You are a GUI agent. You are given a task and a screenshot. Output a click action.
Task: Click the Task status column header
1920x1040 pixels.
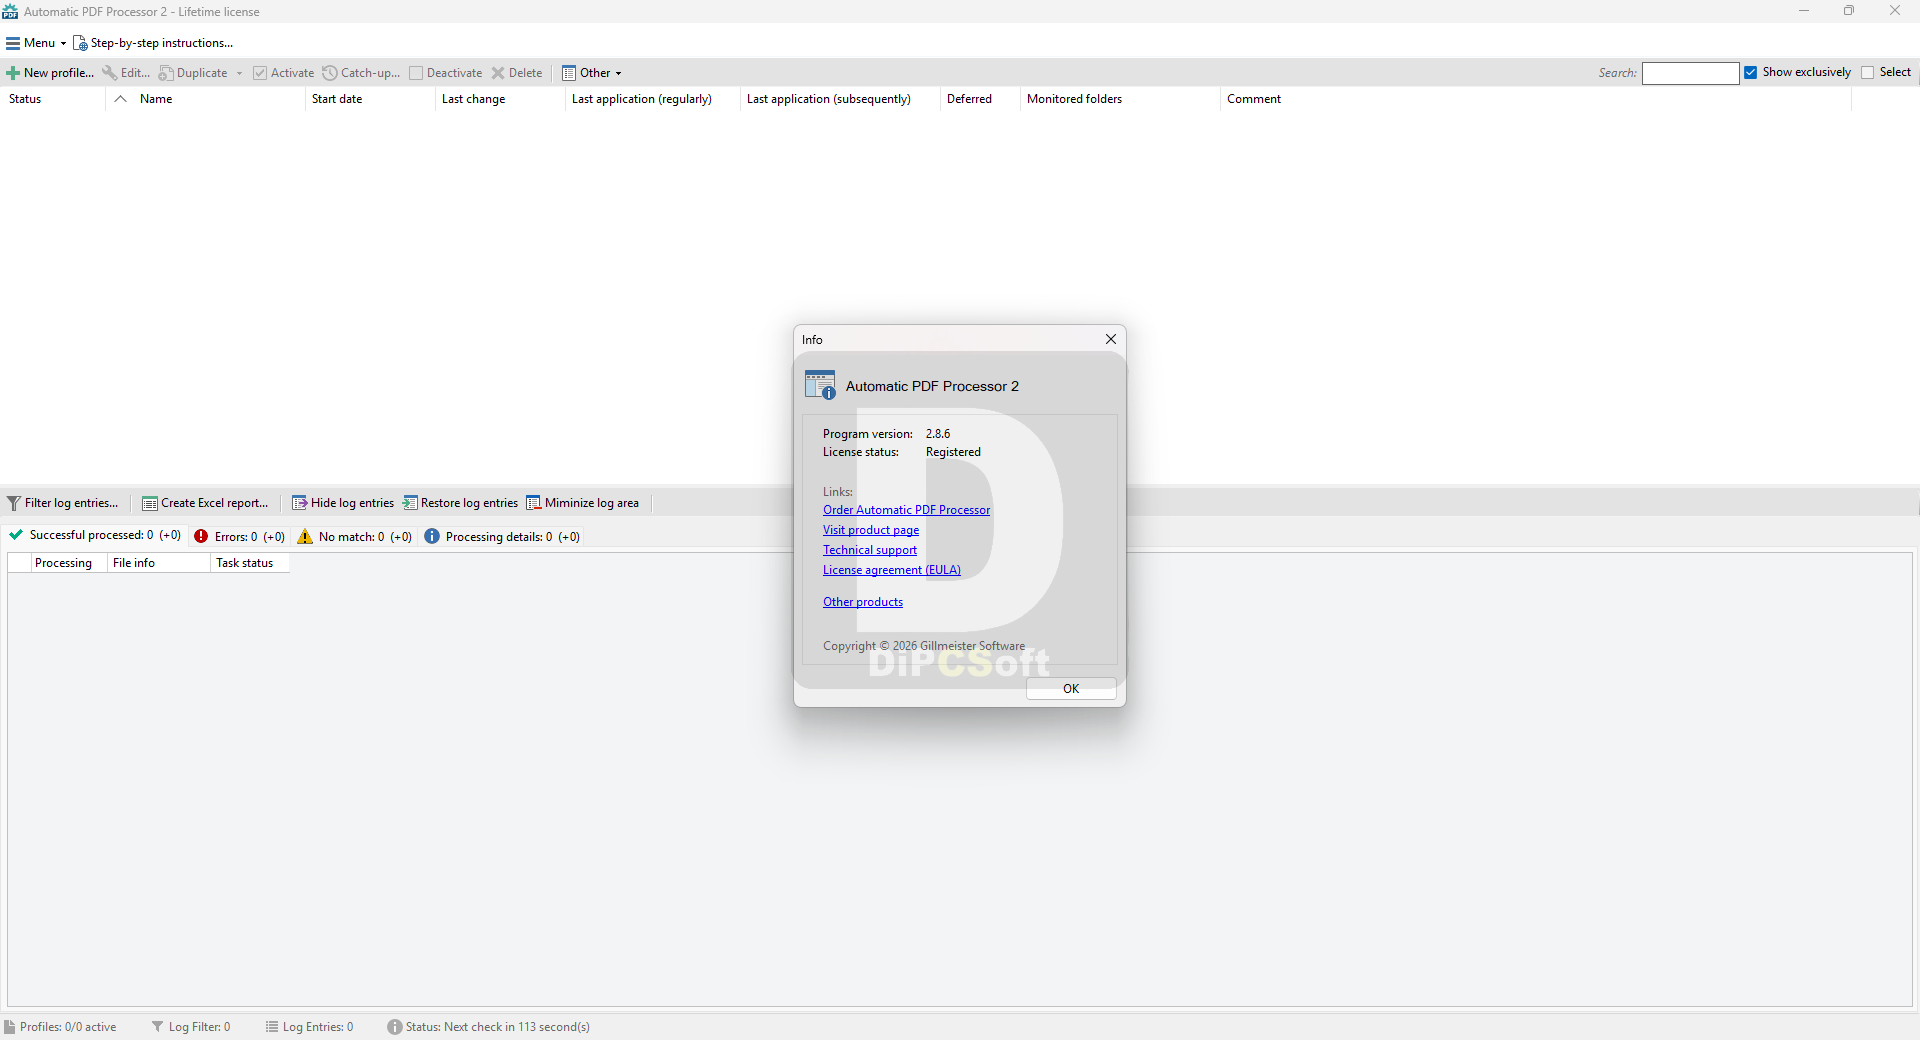tap(250, 563)
